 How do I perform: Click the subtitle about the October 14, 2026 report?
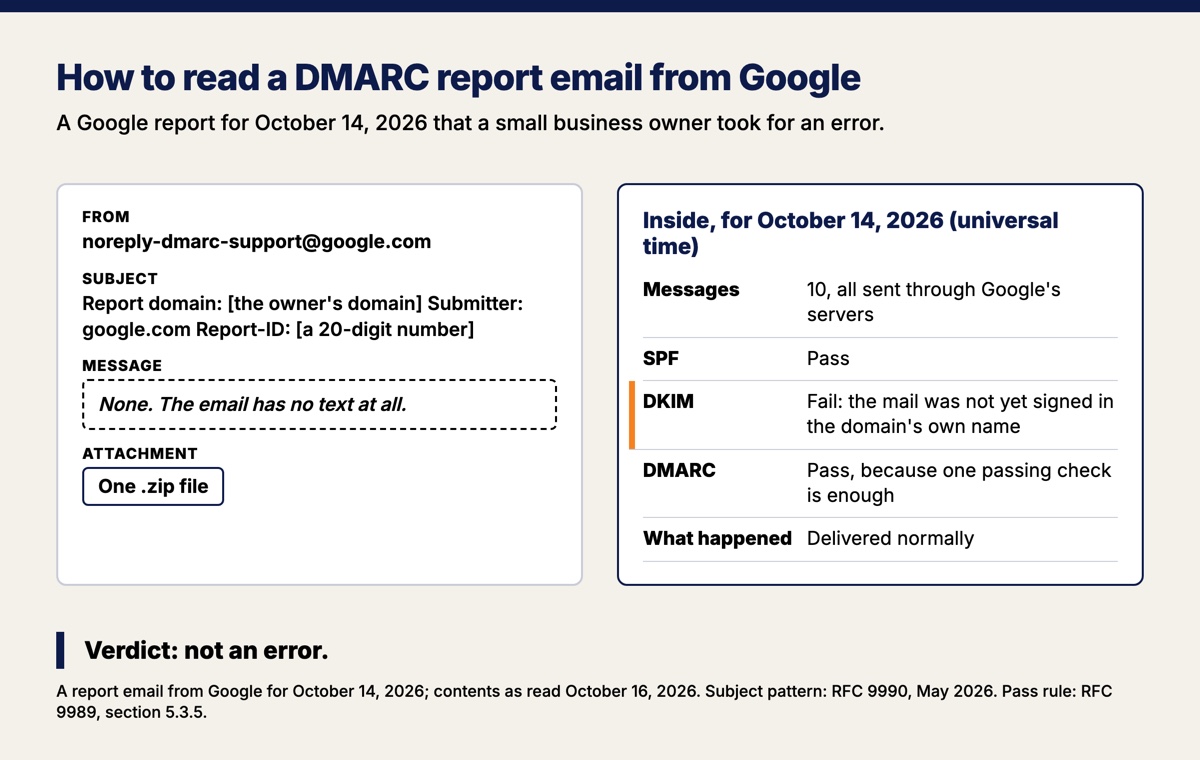pos(470,124)
